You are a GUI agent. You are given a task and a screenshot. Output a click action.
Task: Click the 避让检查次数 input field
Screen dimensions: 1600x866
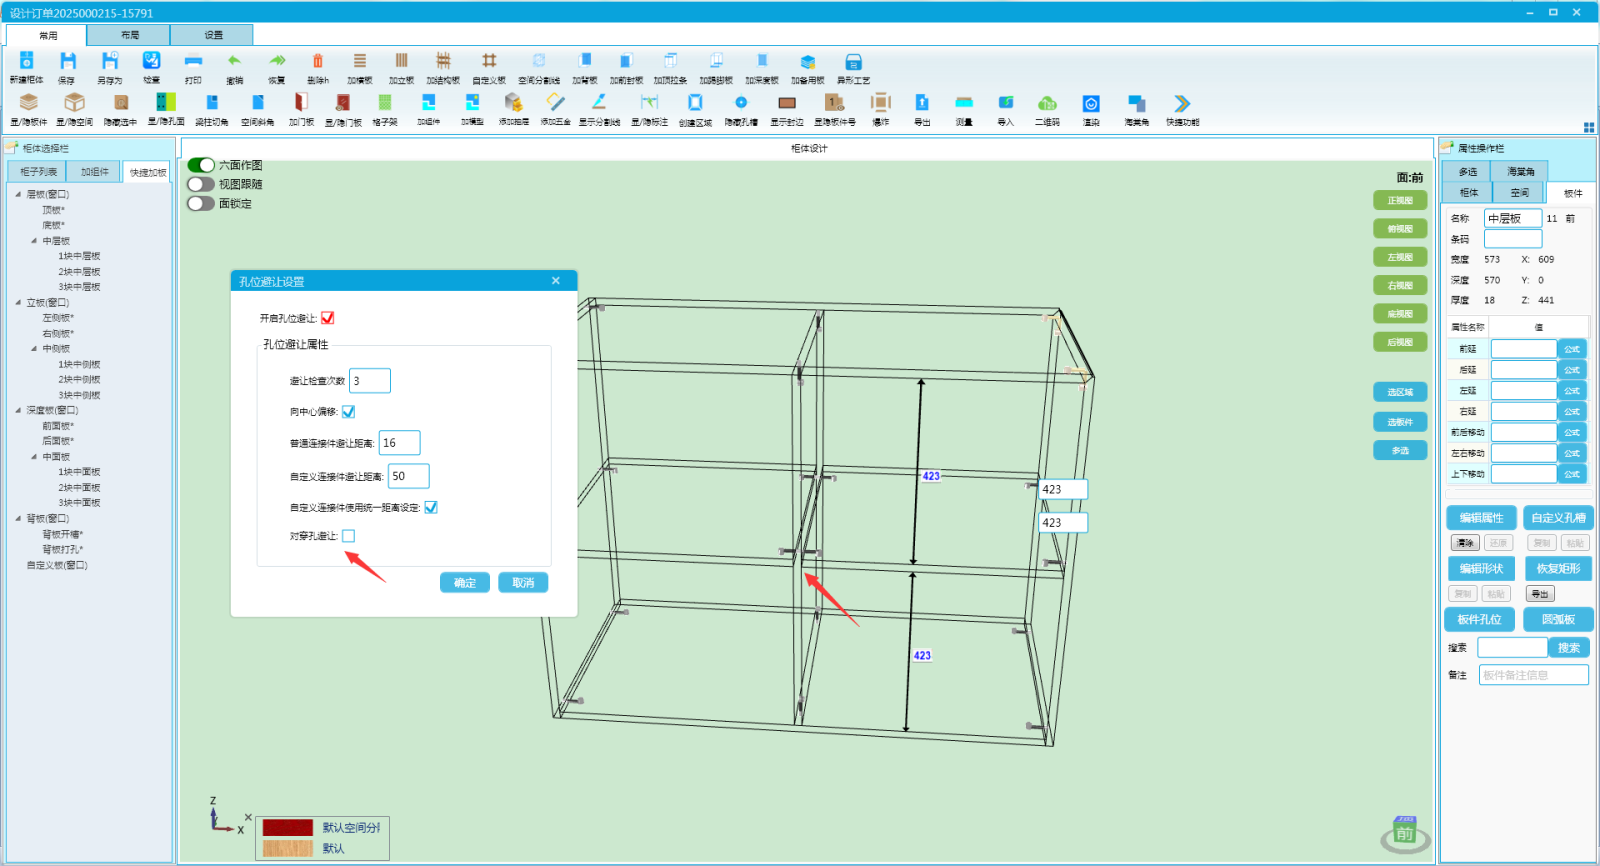(x=370, y=381)
